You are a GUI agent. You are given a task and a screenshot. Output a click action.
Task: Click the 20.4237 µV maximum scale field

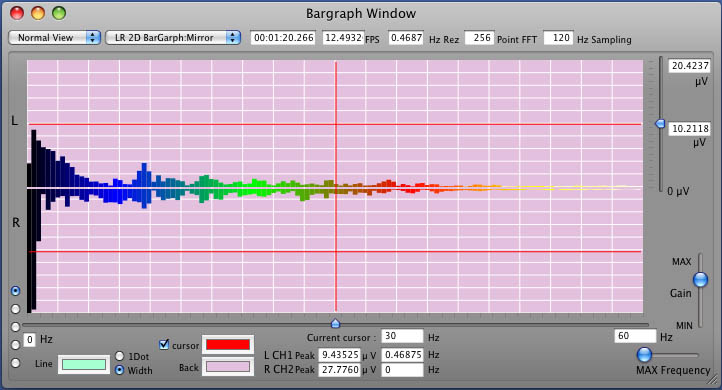[689, 65]
